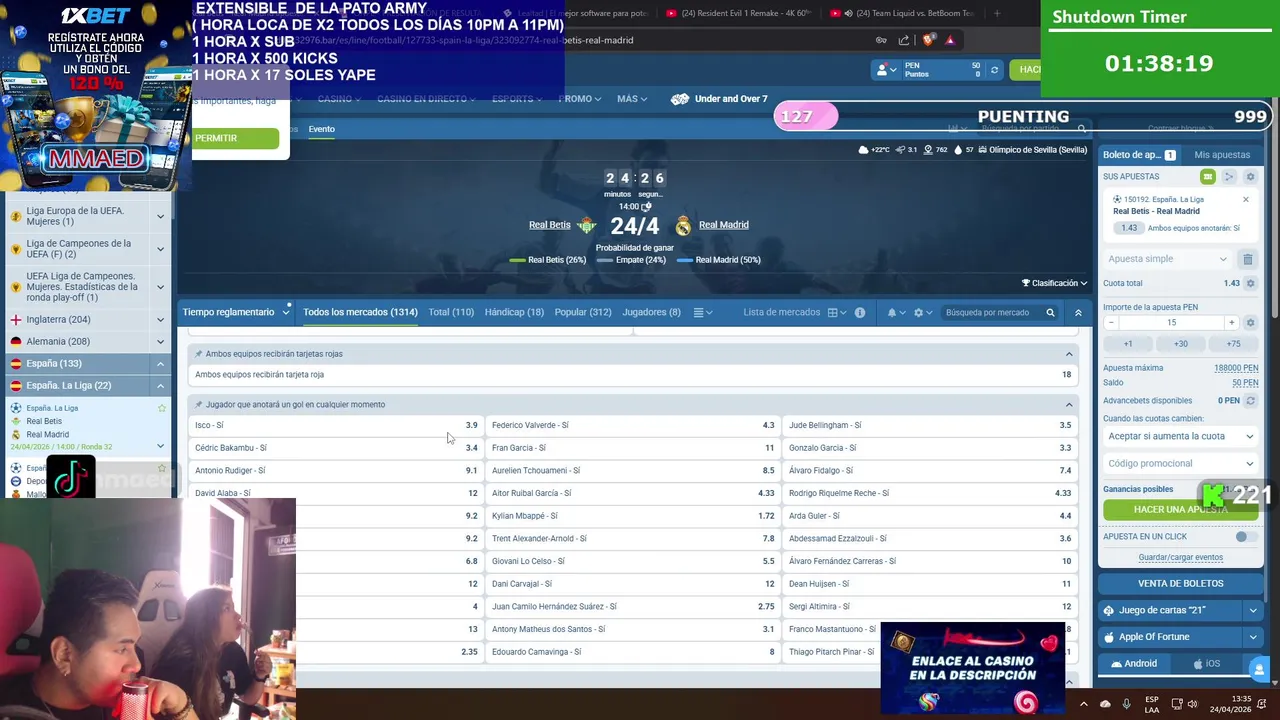Remove Real Betis - Real Madrid bet from slip
Viewport: 1280px width, 720px height.
[x=1246, y=199]
